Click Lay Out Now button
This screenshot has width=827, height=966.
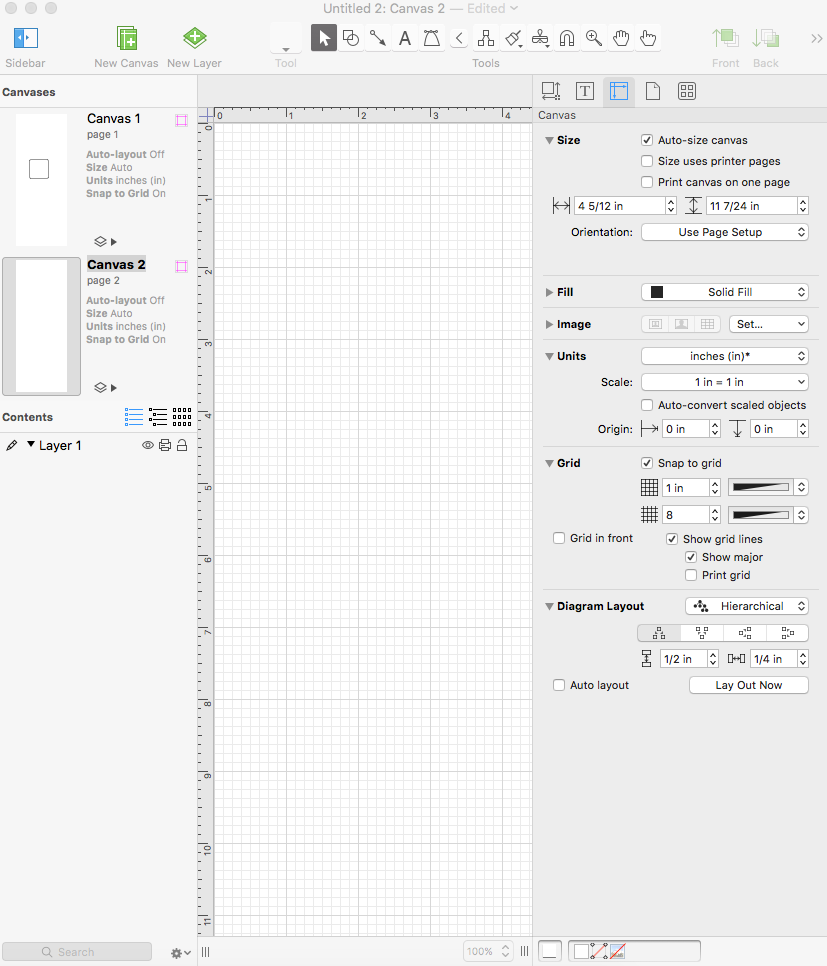(x=749, y=685)
